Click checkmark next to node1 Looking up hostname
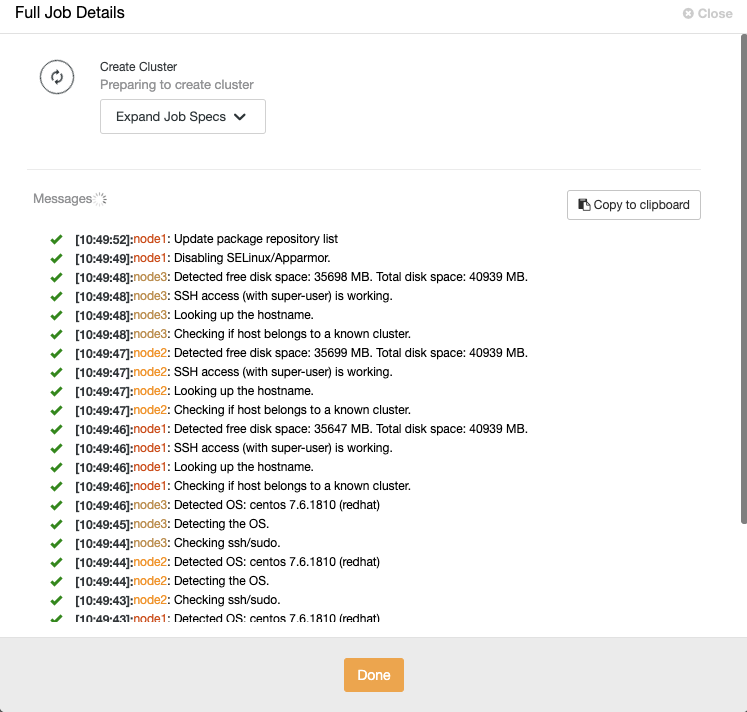Image resolution: width=747 pixels, height=712 pixels. [56, 468]
